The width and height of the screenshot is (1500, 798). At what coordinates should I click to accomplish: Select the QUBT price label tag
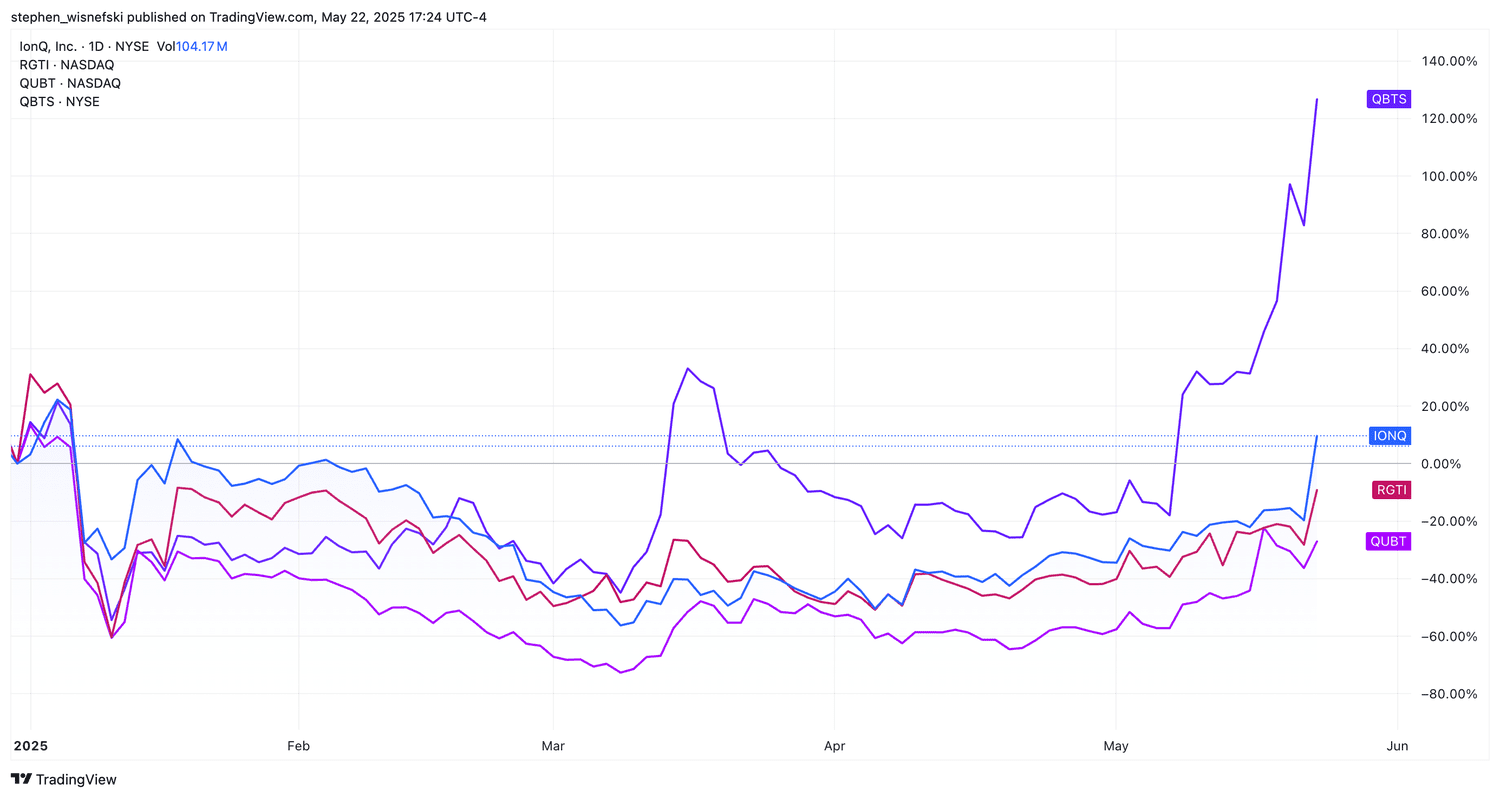click(x=1388, y=541)
